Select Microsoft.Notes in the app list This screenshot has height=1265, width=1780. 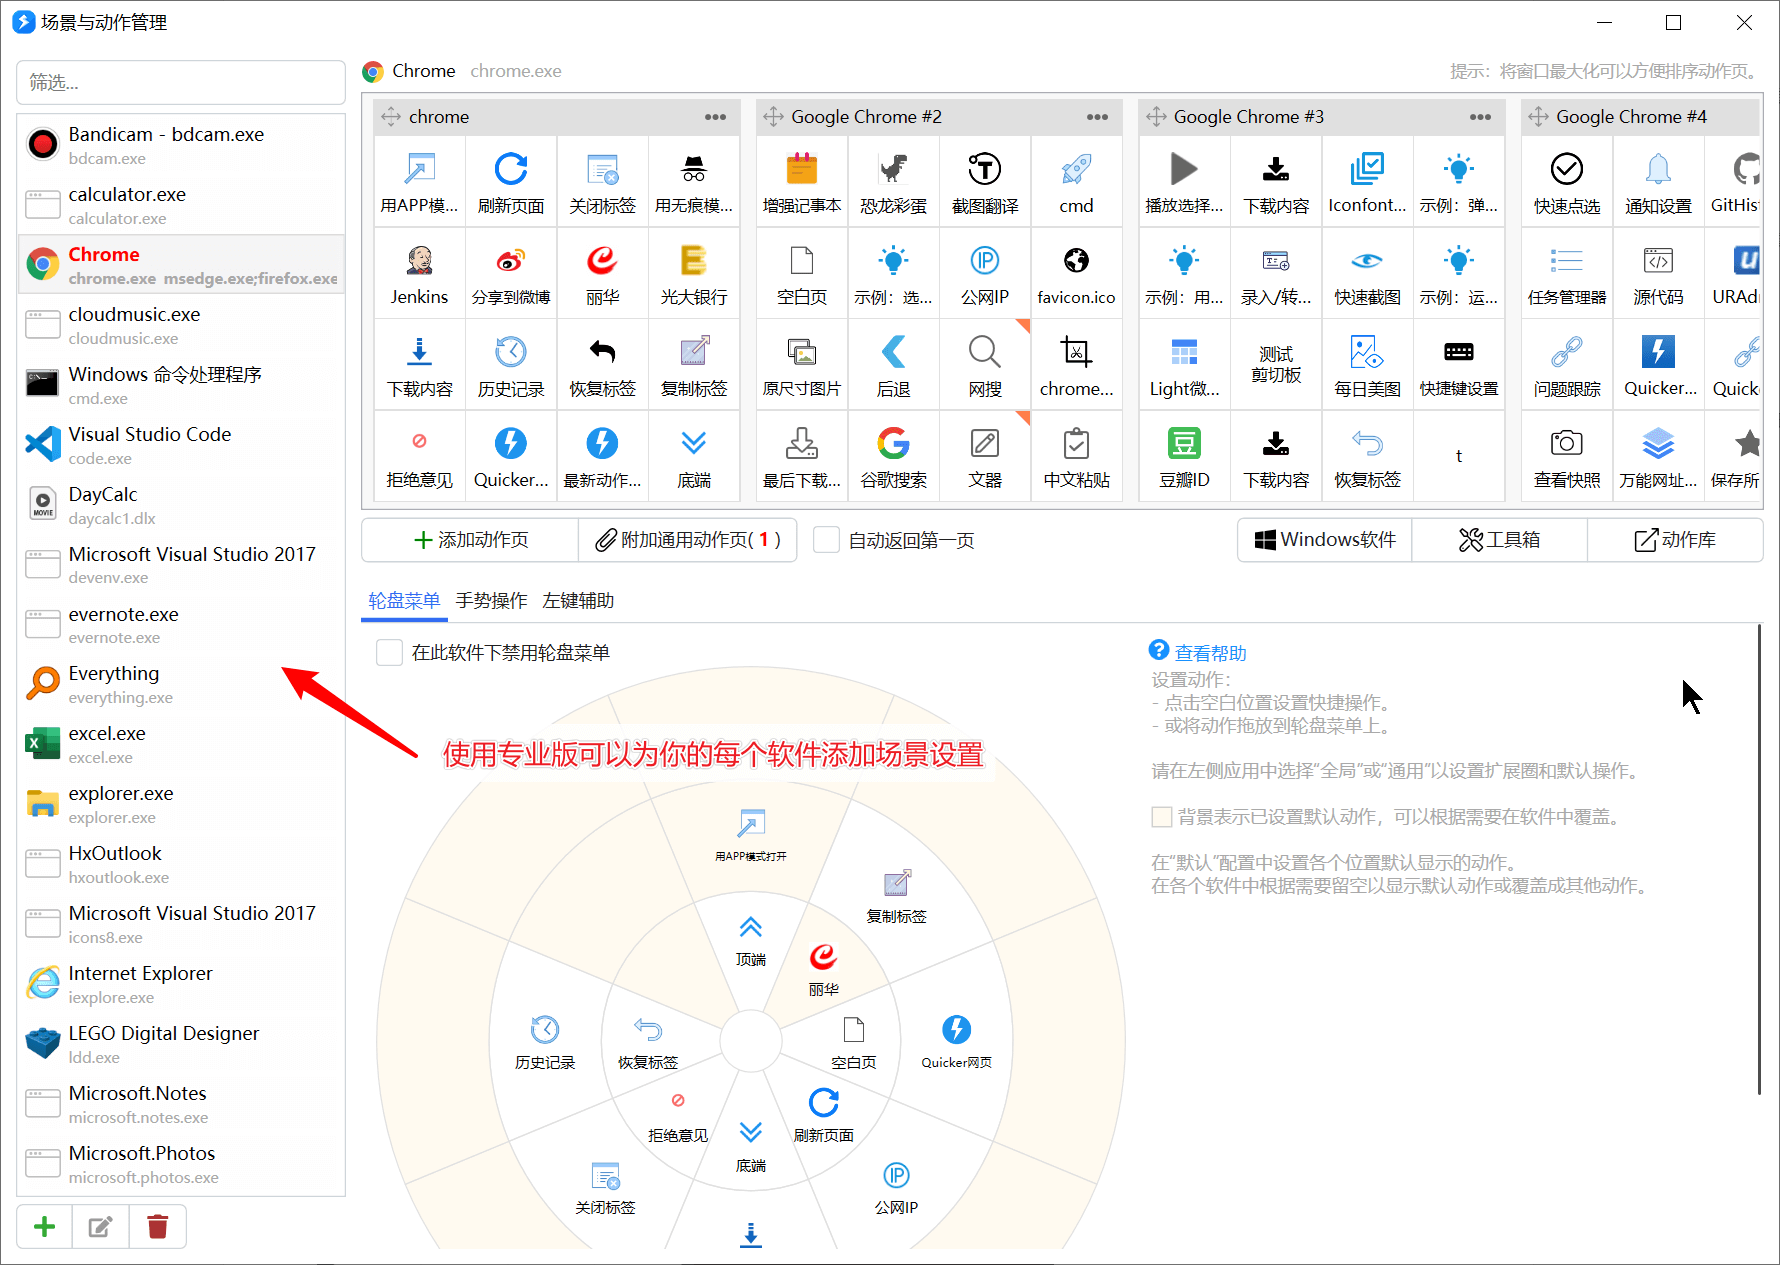(x=181, y=1104)
